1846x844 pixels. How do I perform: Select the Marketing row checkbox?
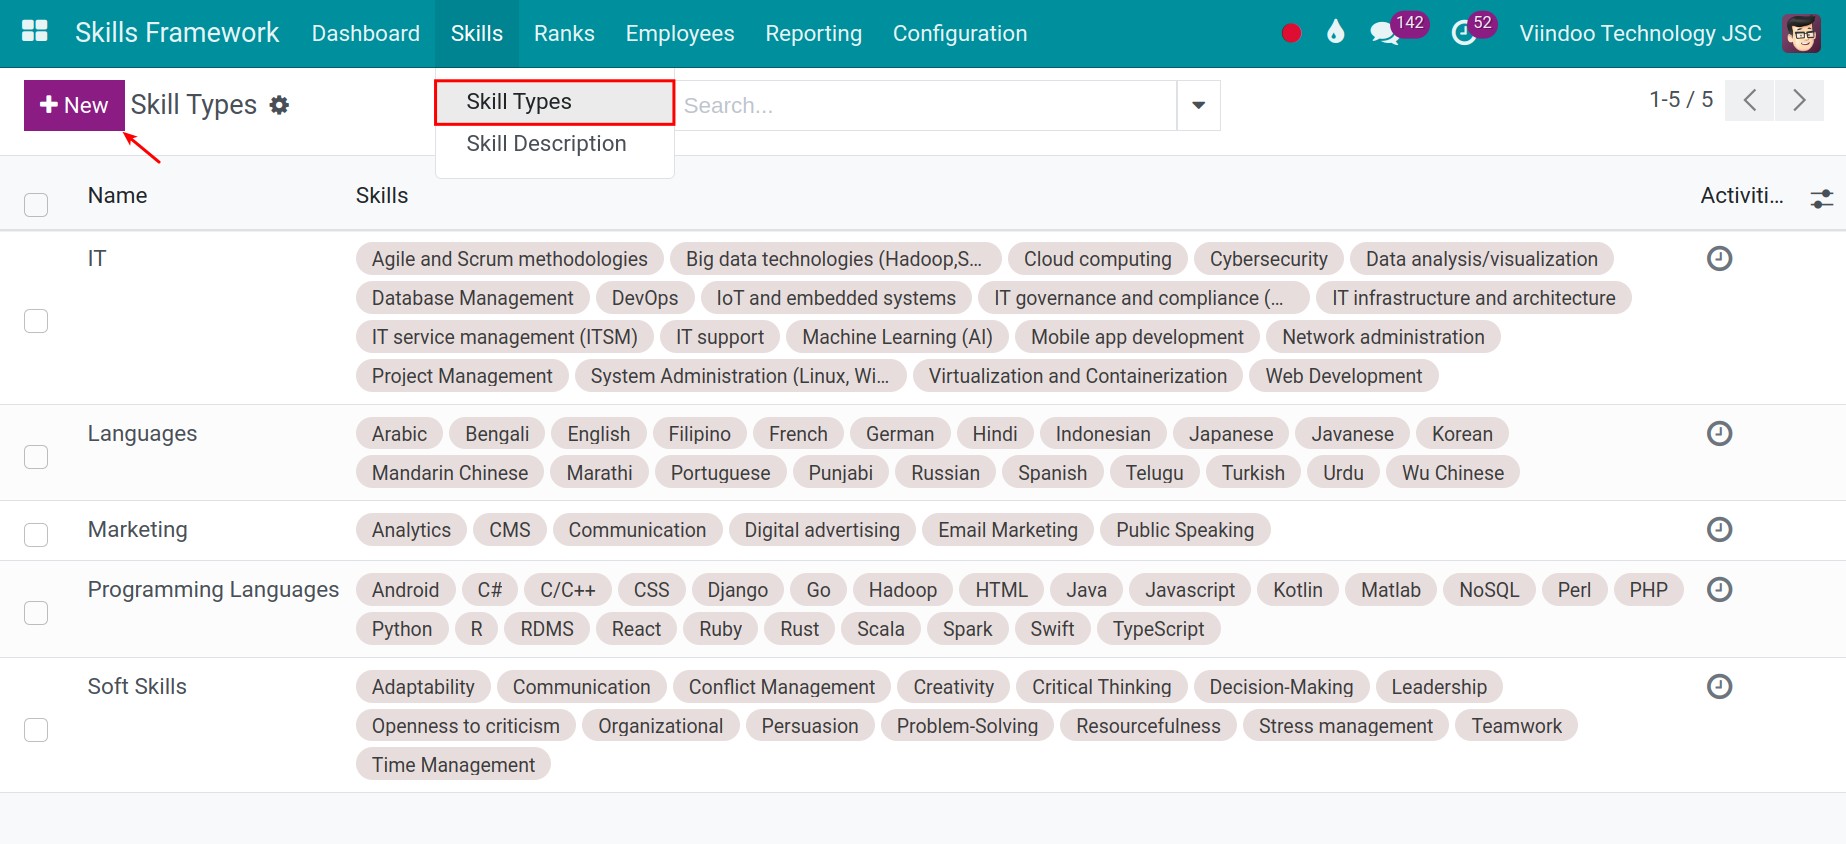pyautogui.click(x=36, y=534)
